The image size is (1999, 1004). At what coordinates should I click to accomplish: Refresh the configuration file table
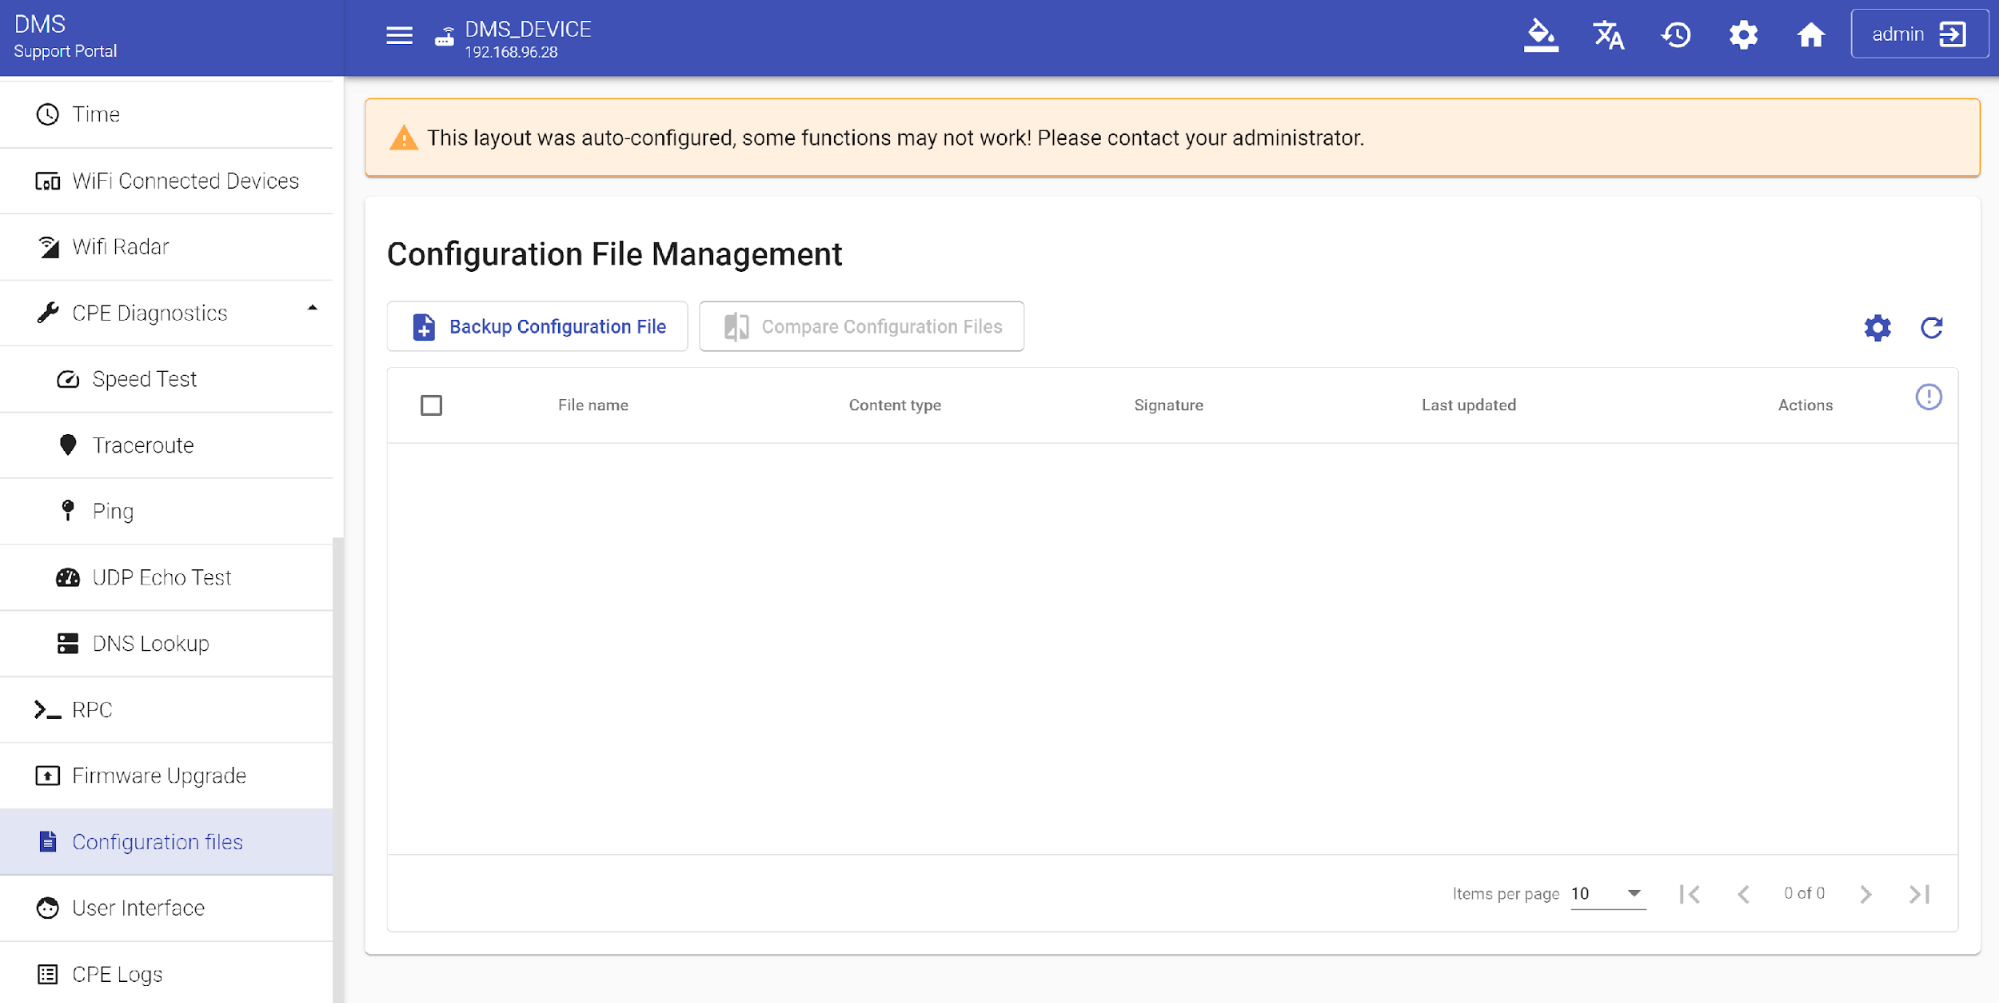[x=1931, y=328]
